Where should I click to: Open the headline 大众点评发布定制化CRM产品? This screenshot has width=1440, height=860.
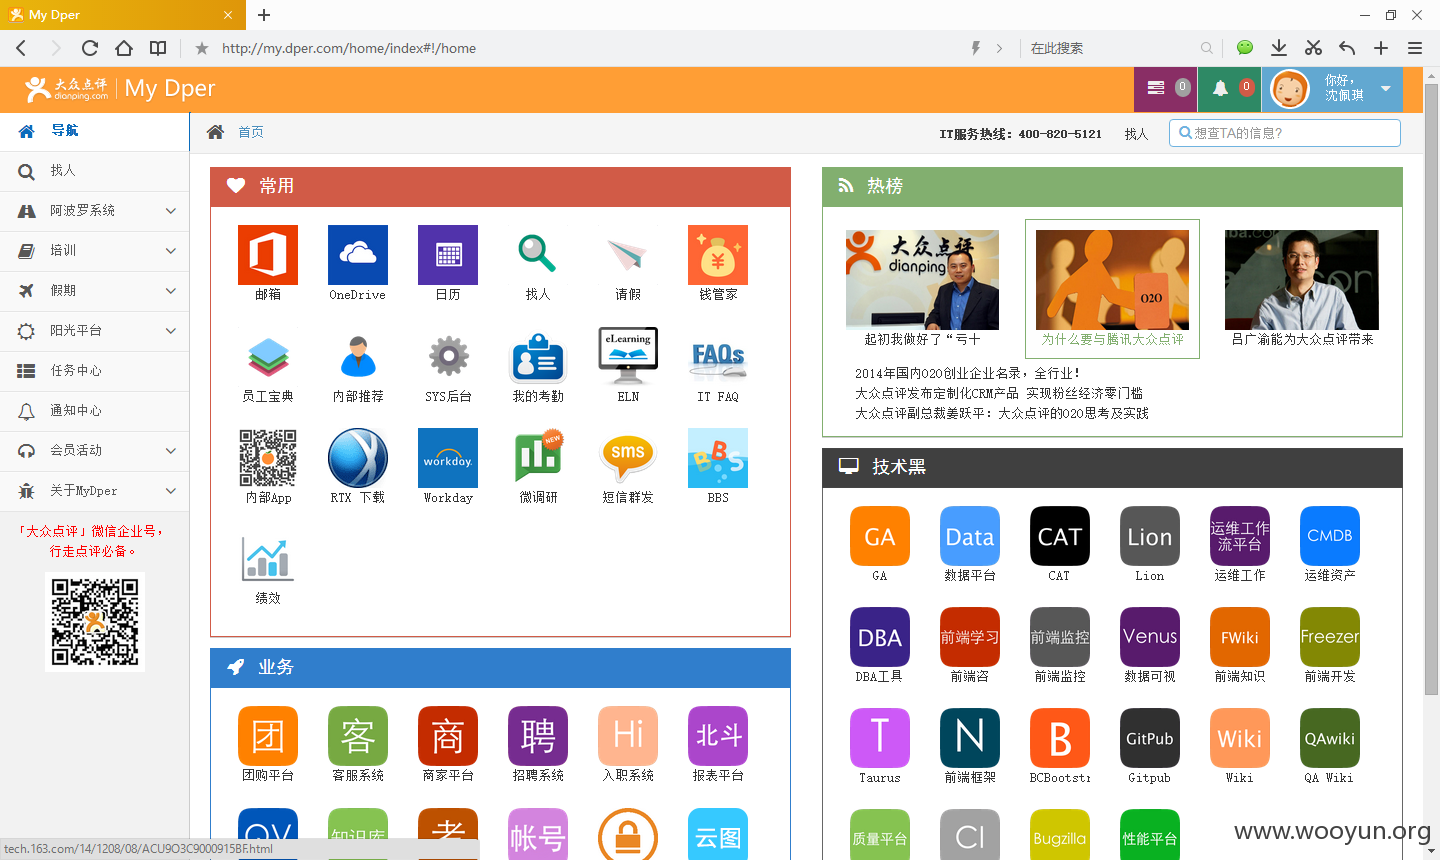click(999, 393)
